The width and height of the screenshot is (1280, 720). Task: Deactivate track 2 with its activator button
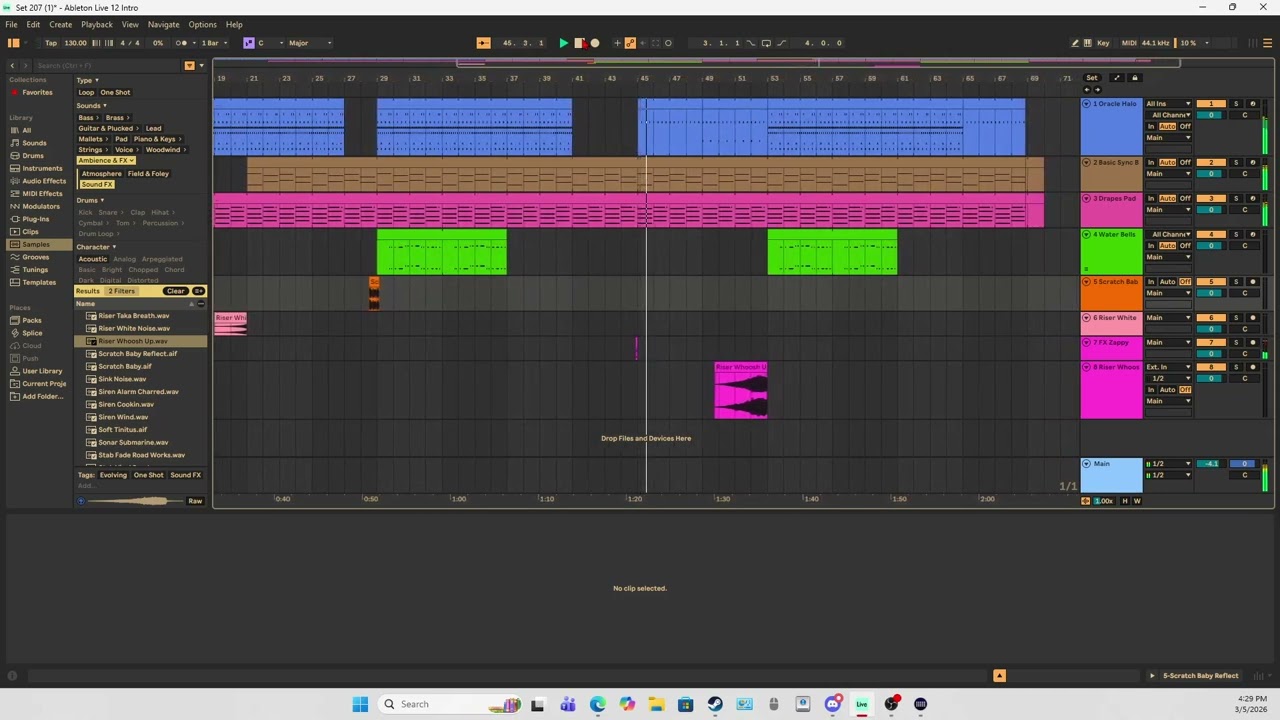click(x=1211, y=162)
